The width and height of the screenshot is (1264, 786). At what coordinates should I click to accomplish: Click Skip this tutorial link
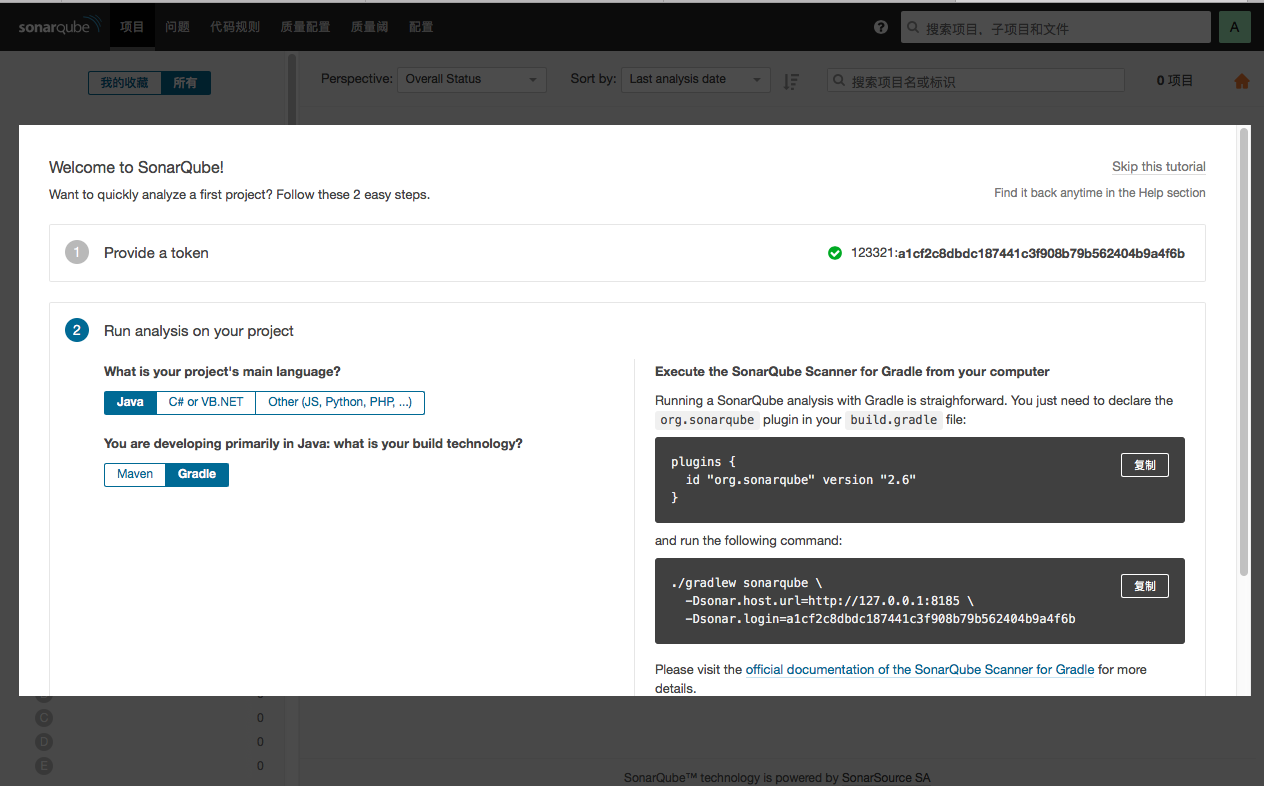tap(1159, 167)
